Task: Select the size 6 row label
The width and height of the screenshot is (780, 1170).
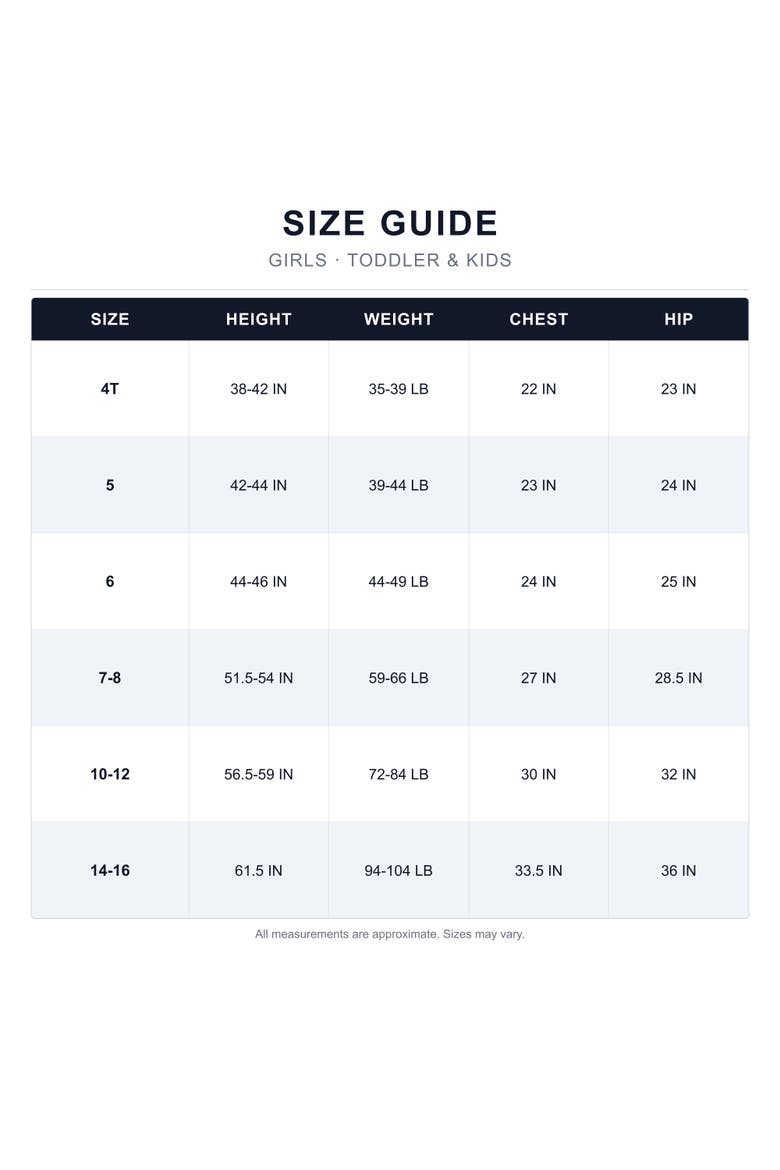Action: 110,581
